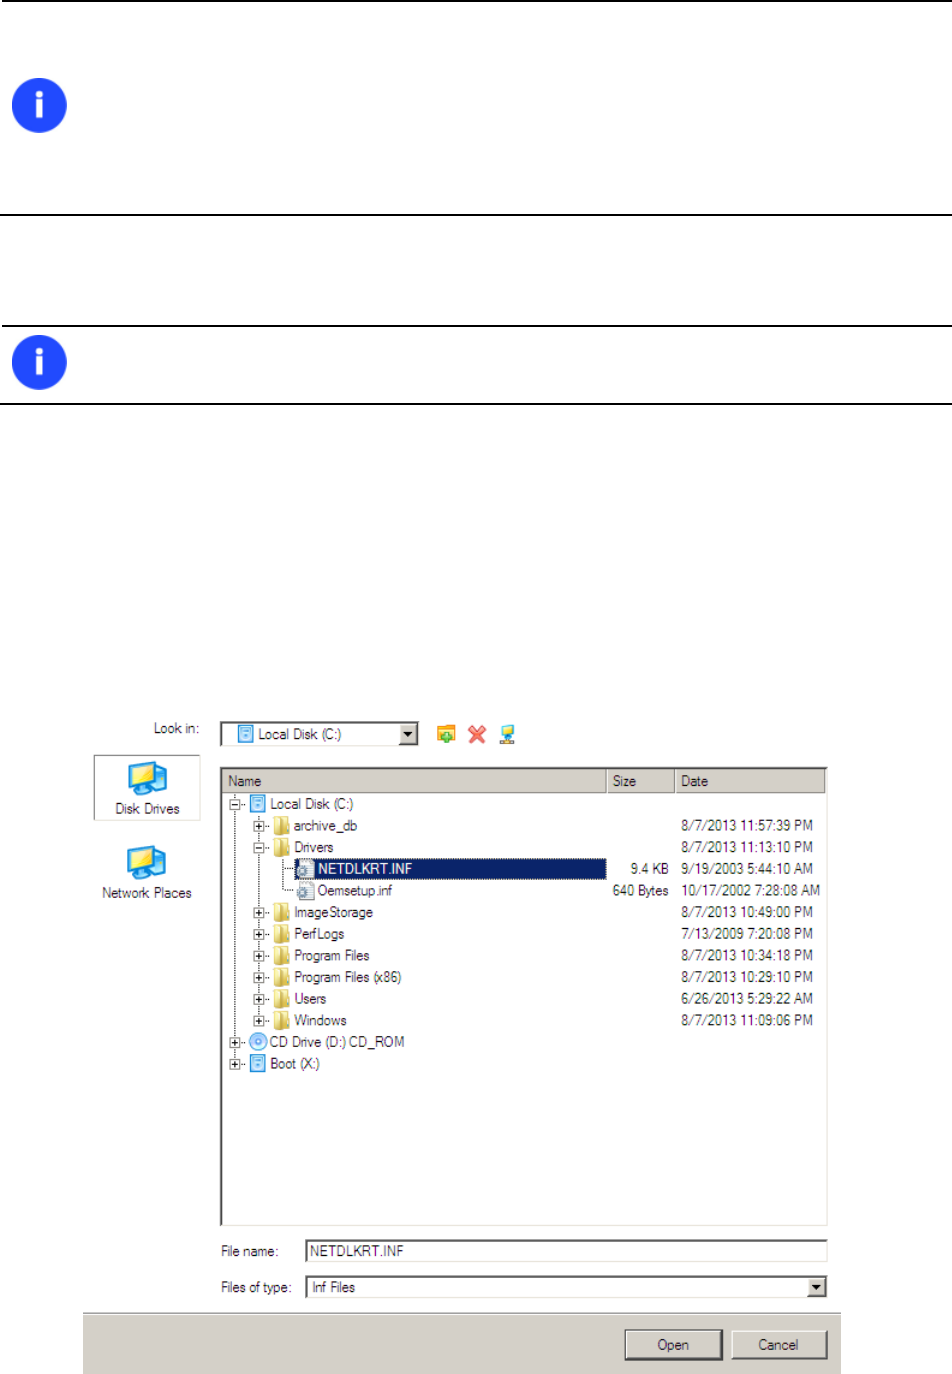
Task: Collapse the Local Disk (C:) node
Action: [x=235, y=804]
